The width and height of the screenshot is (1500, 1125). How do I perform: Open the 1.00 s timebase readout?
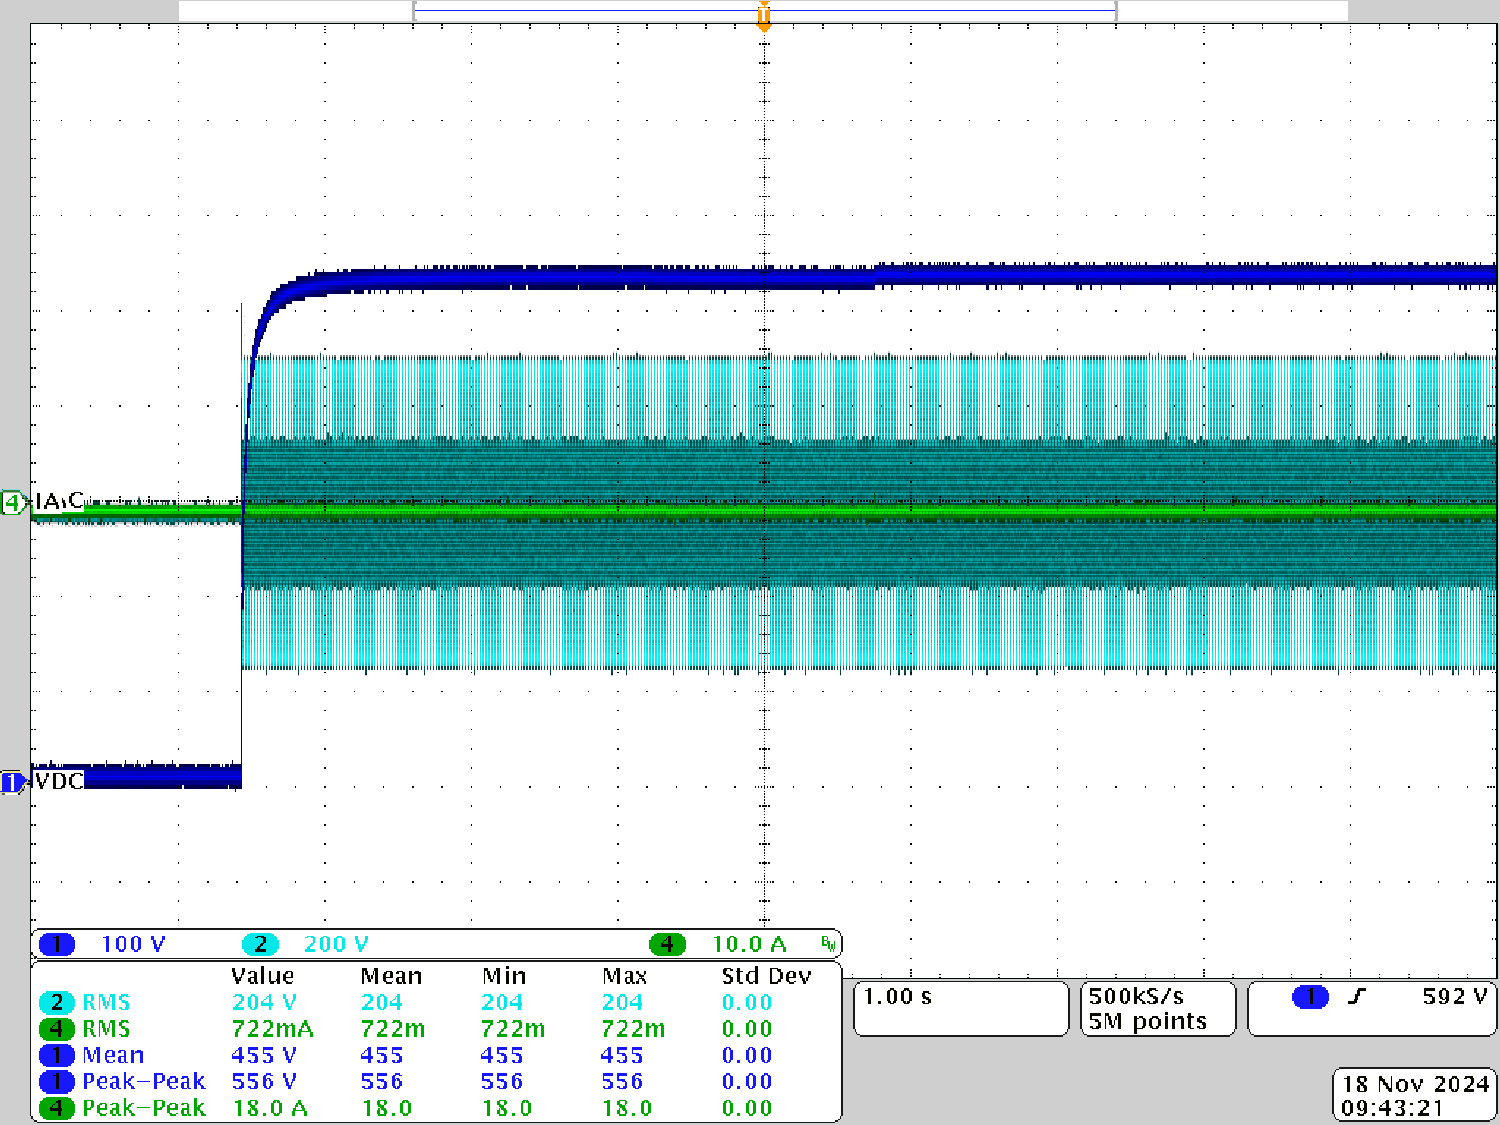coord(960,1008)
